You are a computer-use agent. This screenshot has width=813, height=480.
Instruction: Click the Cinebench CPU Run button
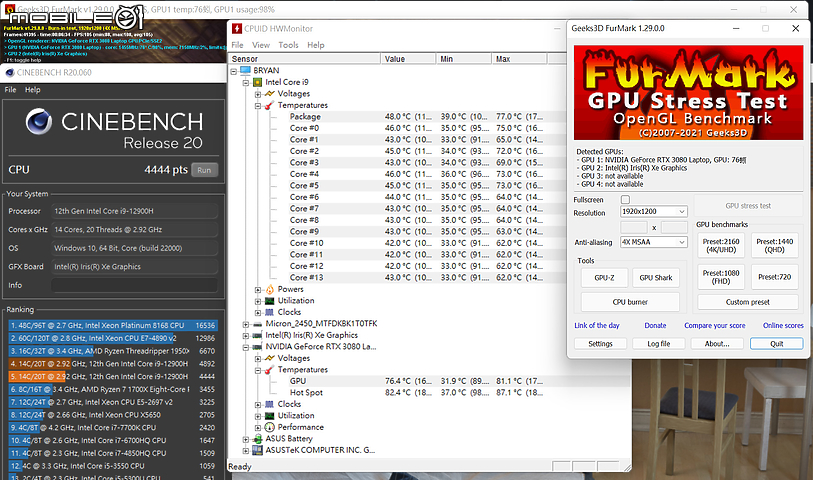[204, 170]
